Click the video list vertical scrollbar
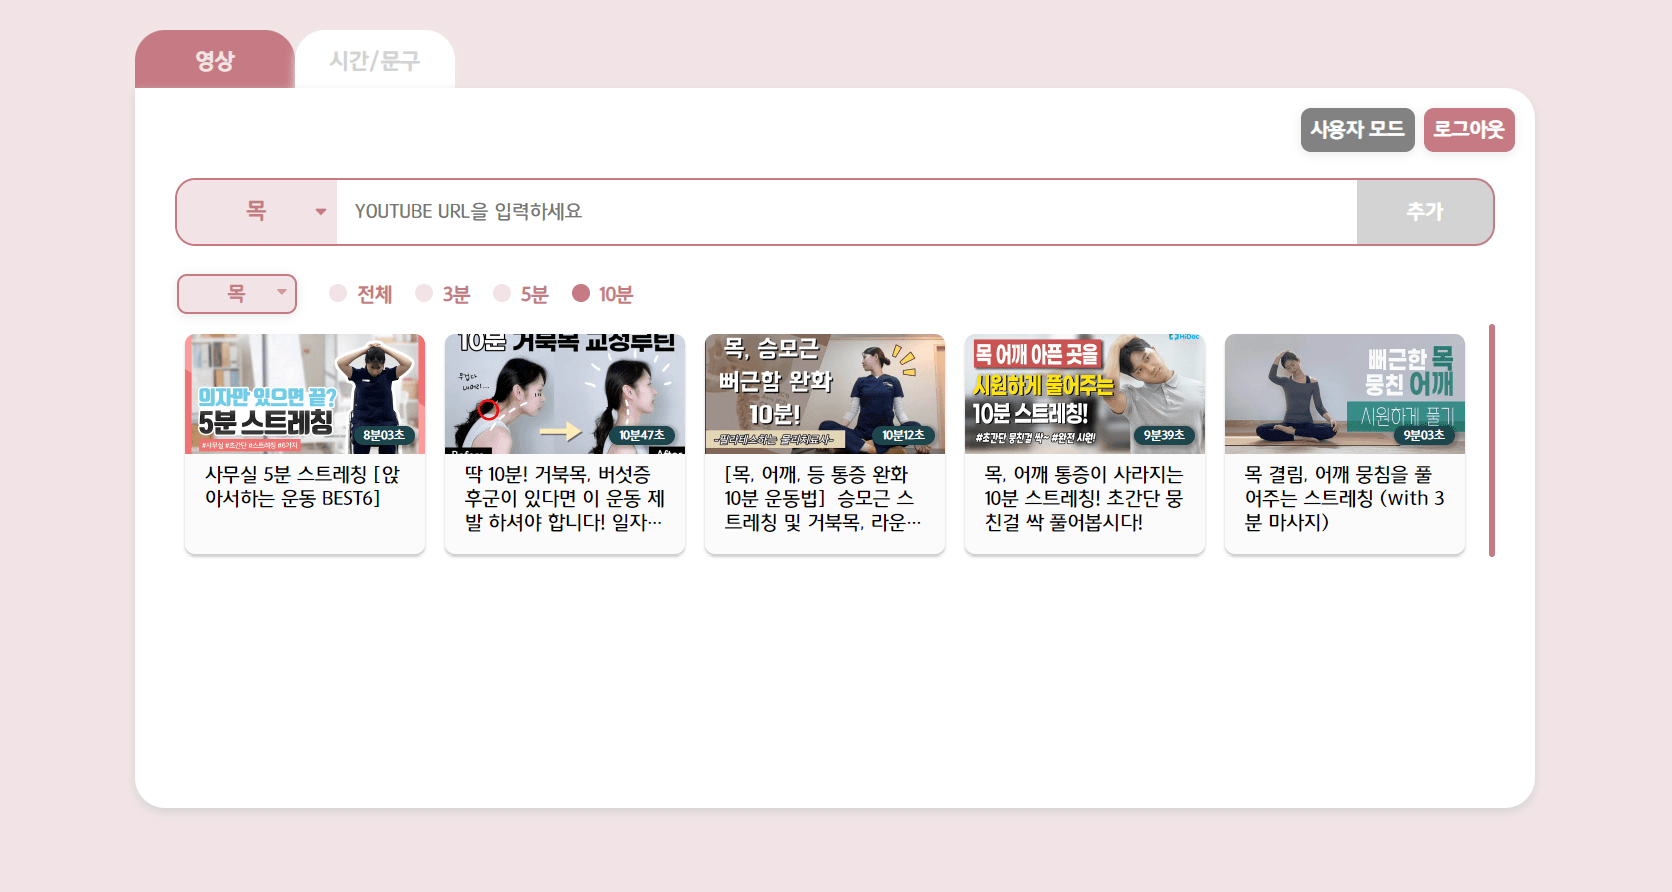This screenshot has height=892, width=1672. pyautogui.click(x=1491, y=440)
